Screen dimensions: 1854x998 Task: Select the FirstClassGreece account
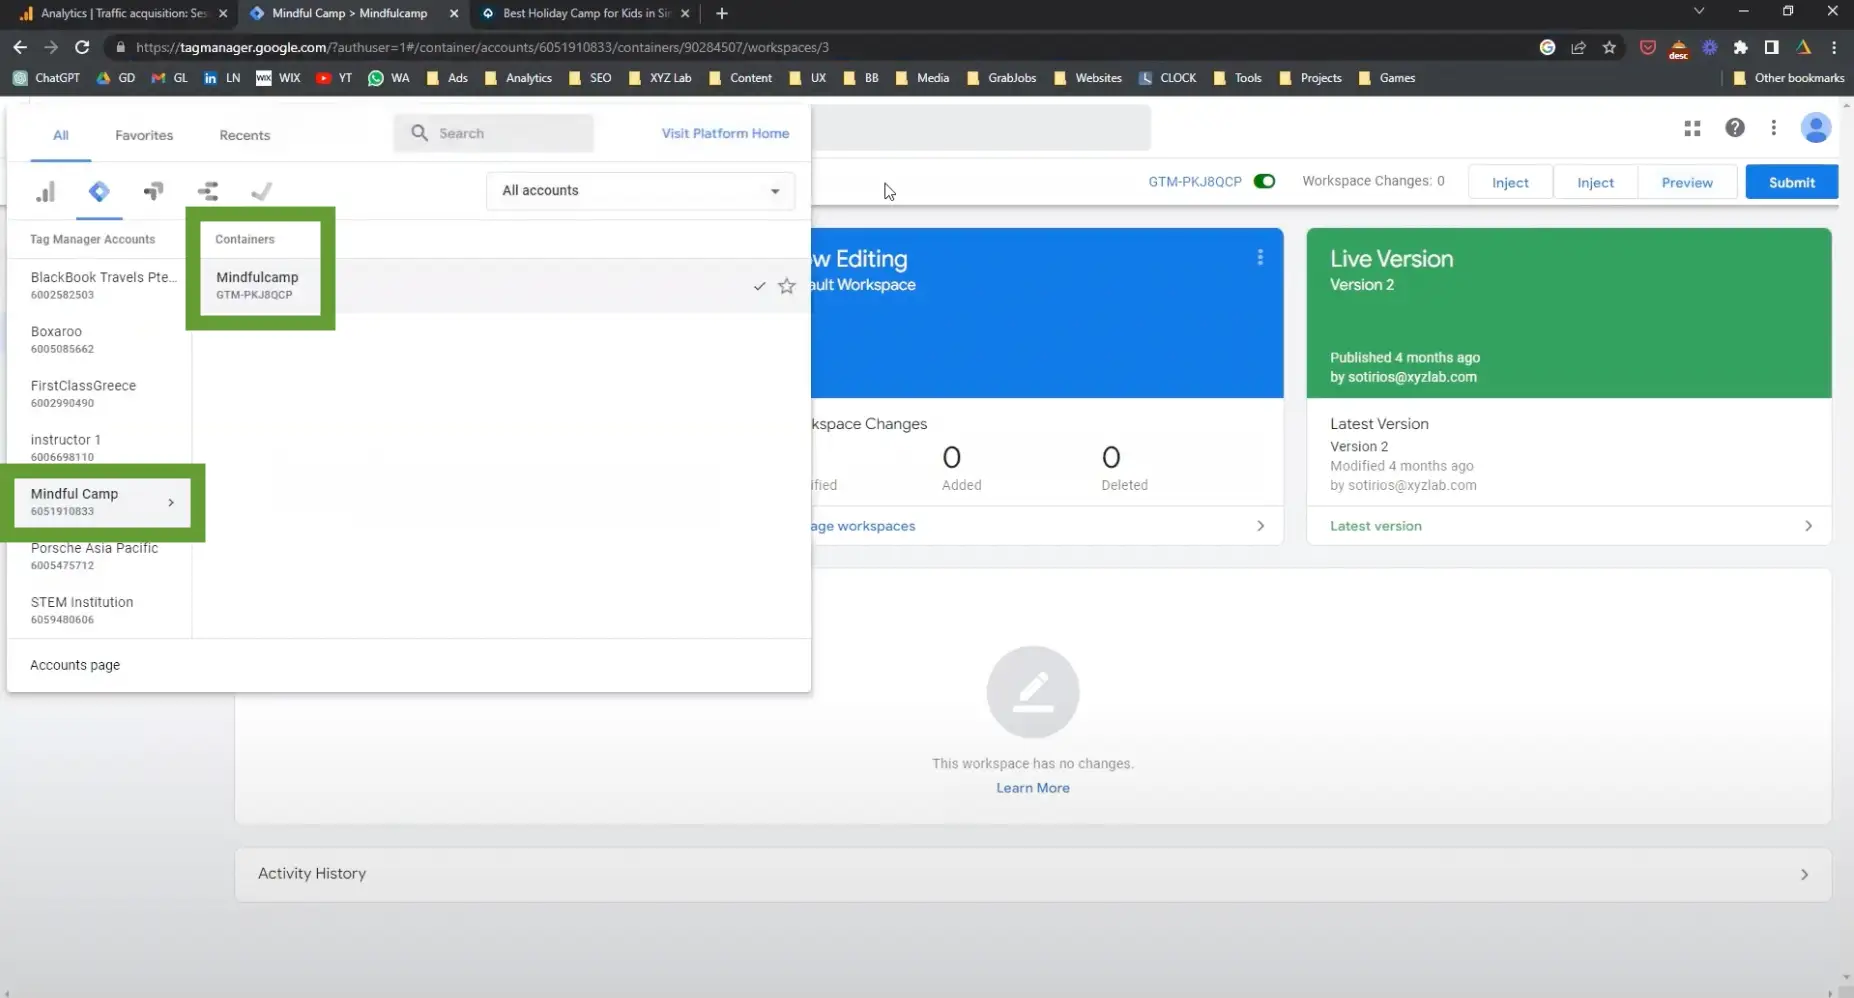pos(83,393)
